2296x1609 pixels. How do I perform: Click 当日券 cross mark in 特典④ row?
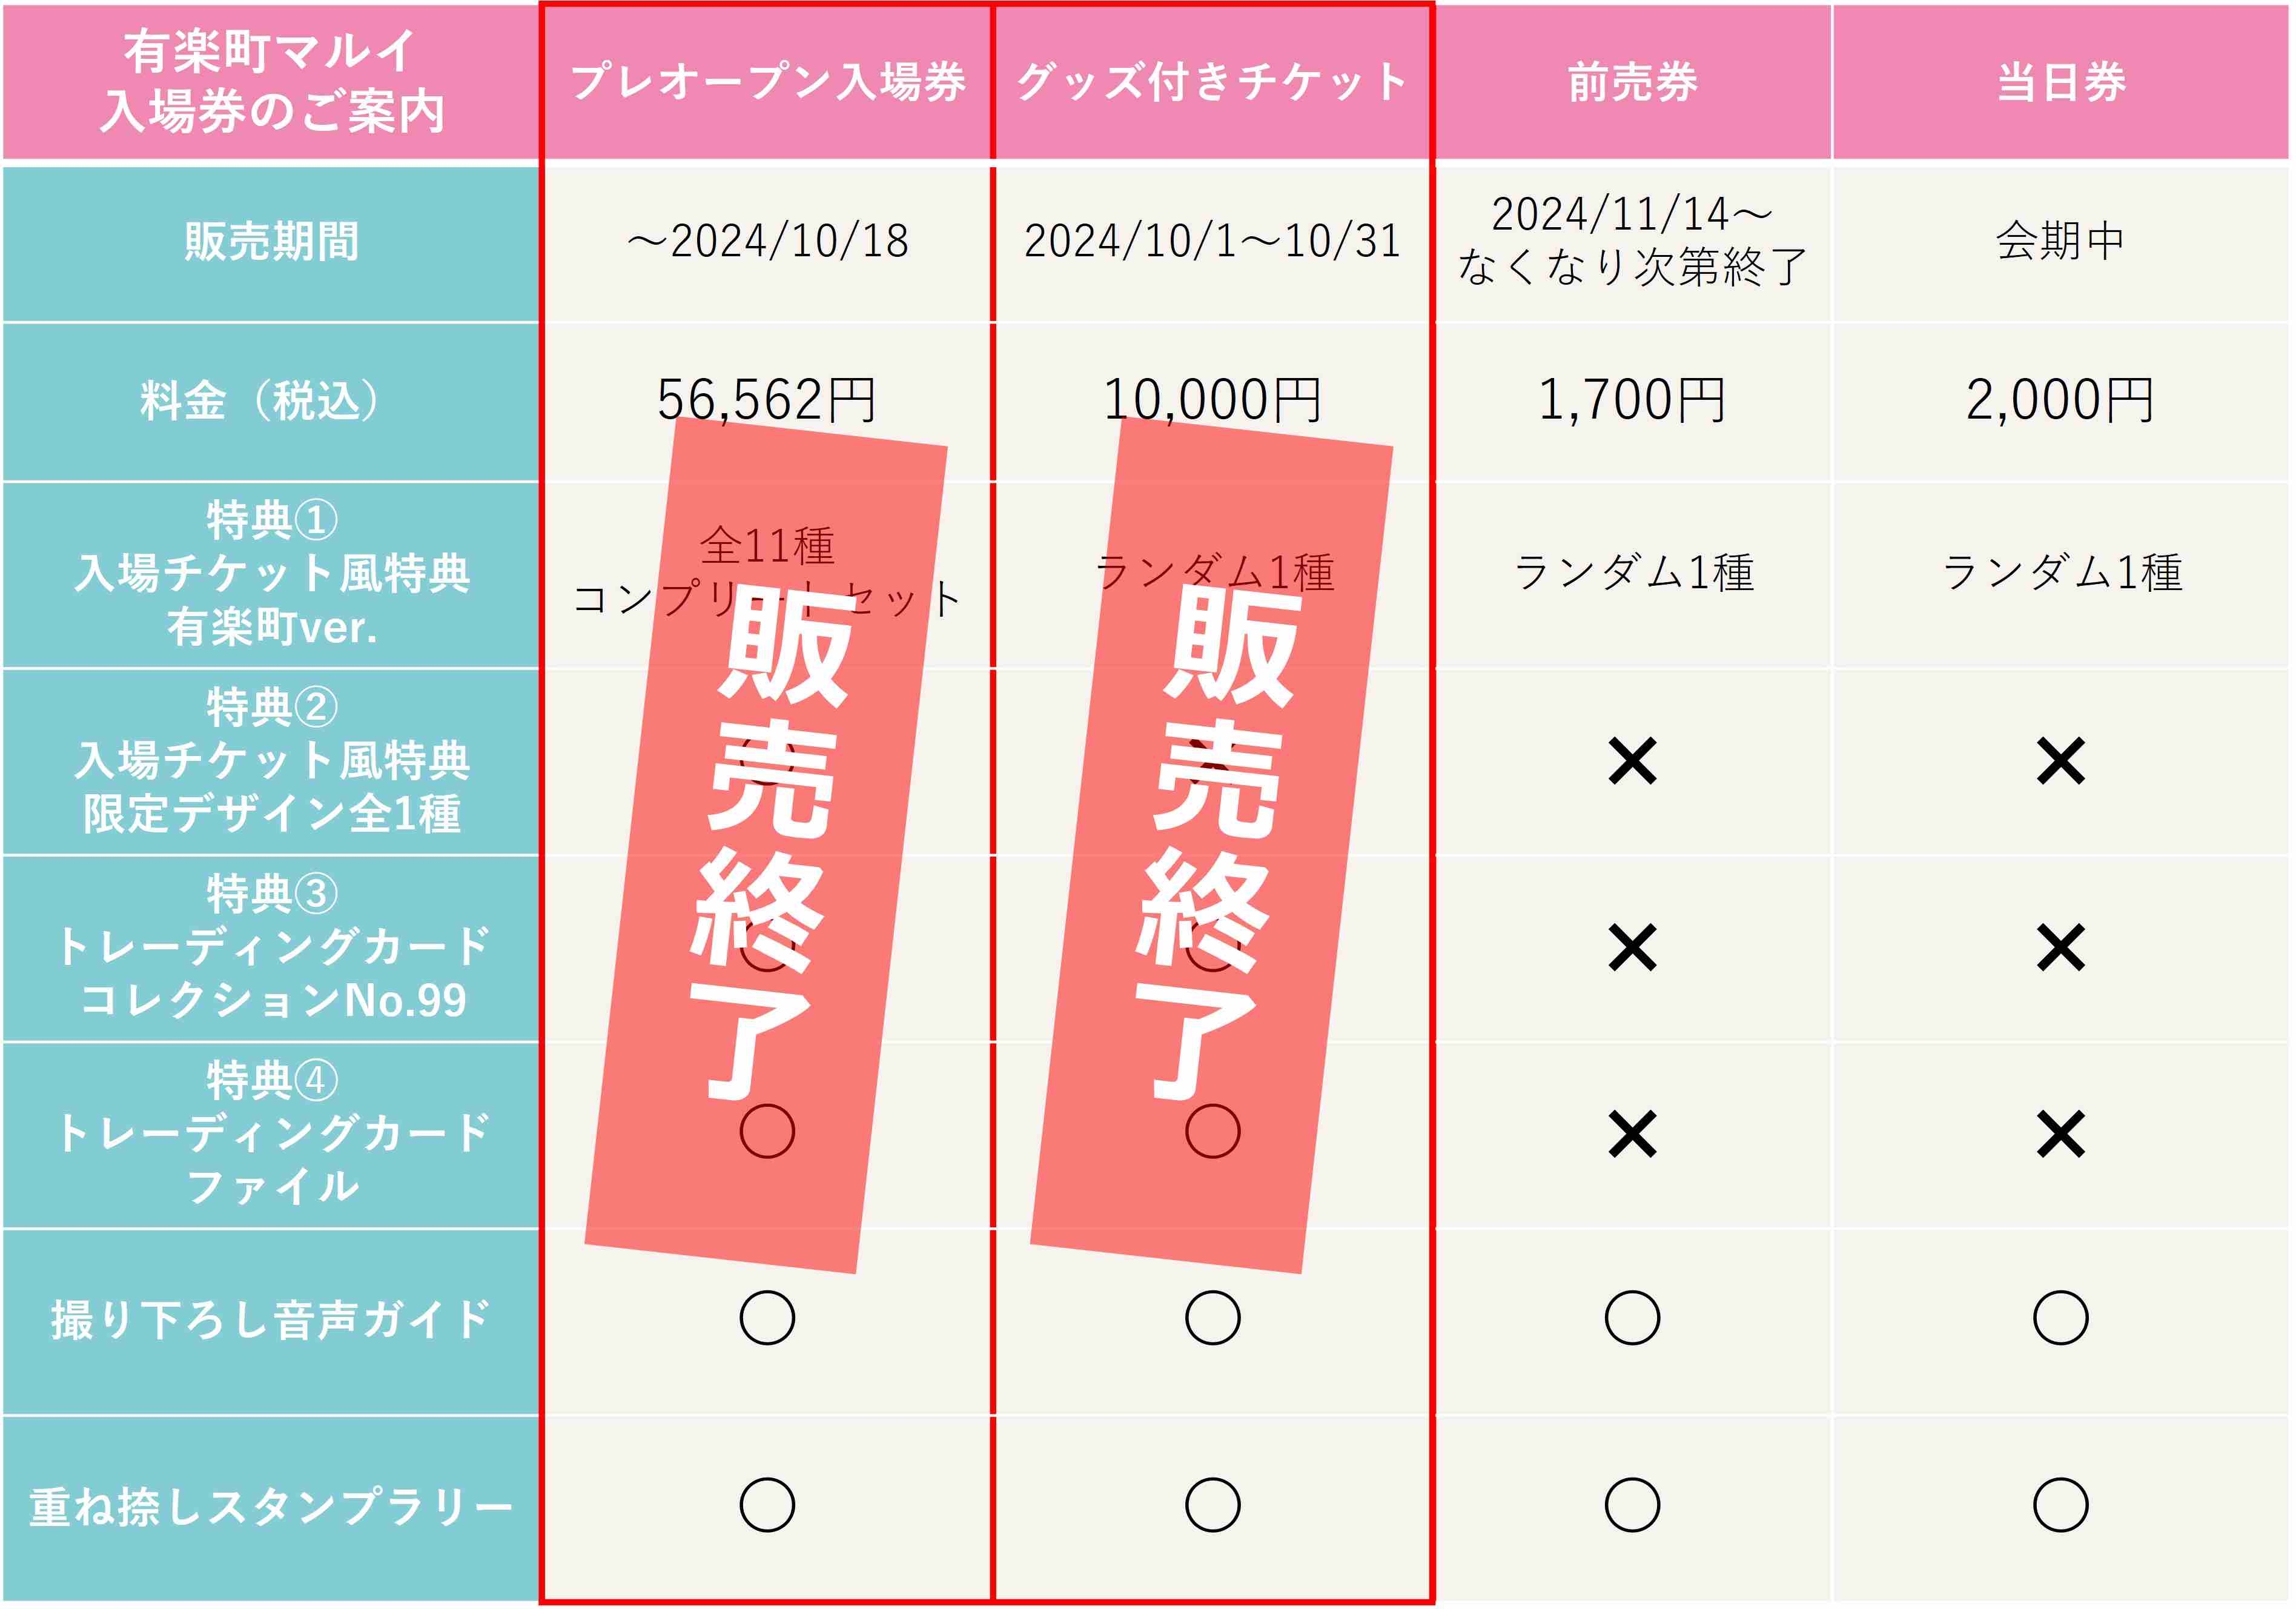[x=2061, y=1134]
